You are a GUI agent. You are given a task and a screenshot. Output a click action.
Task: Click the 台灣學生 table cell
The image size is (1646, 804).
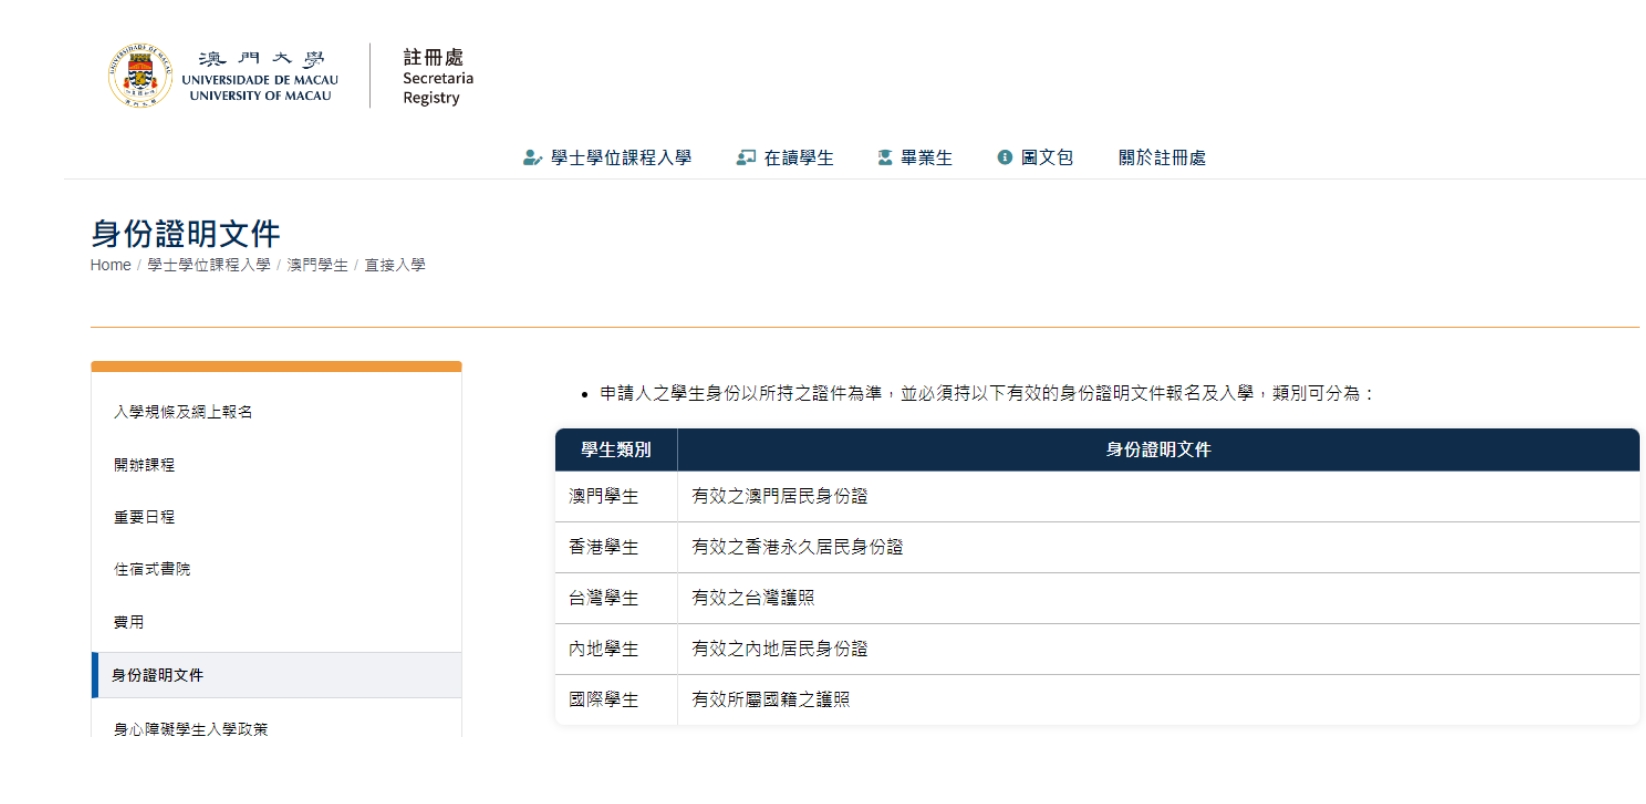(x=616, y=598)
